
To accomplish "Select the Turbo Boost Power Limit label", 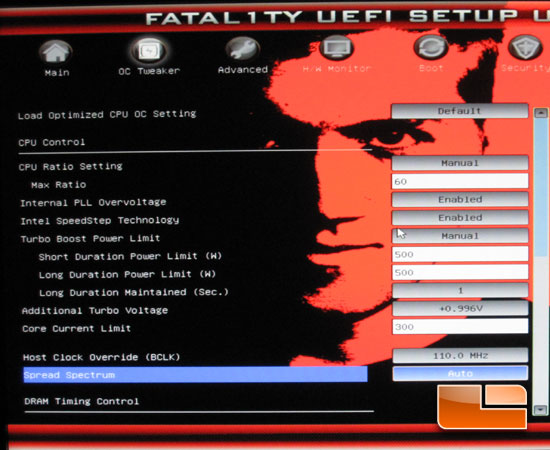I will 90,239.
